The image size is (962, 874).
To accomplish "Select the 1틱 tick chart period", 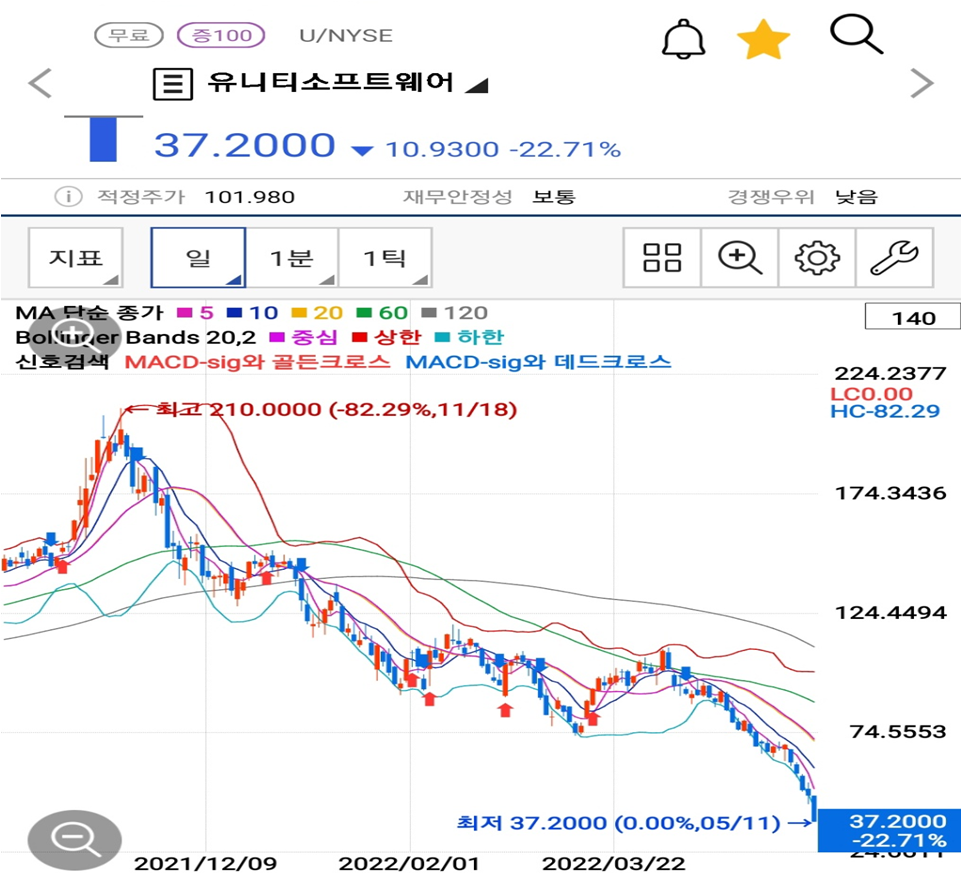I will tap(385, 258).
